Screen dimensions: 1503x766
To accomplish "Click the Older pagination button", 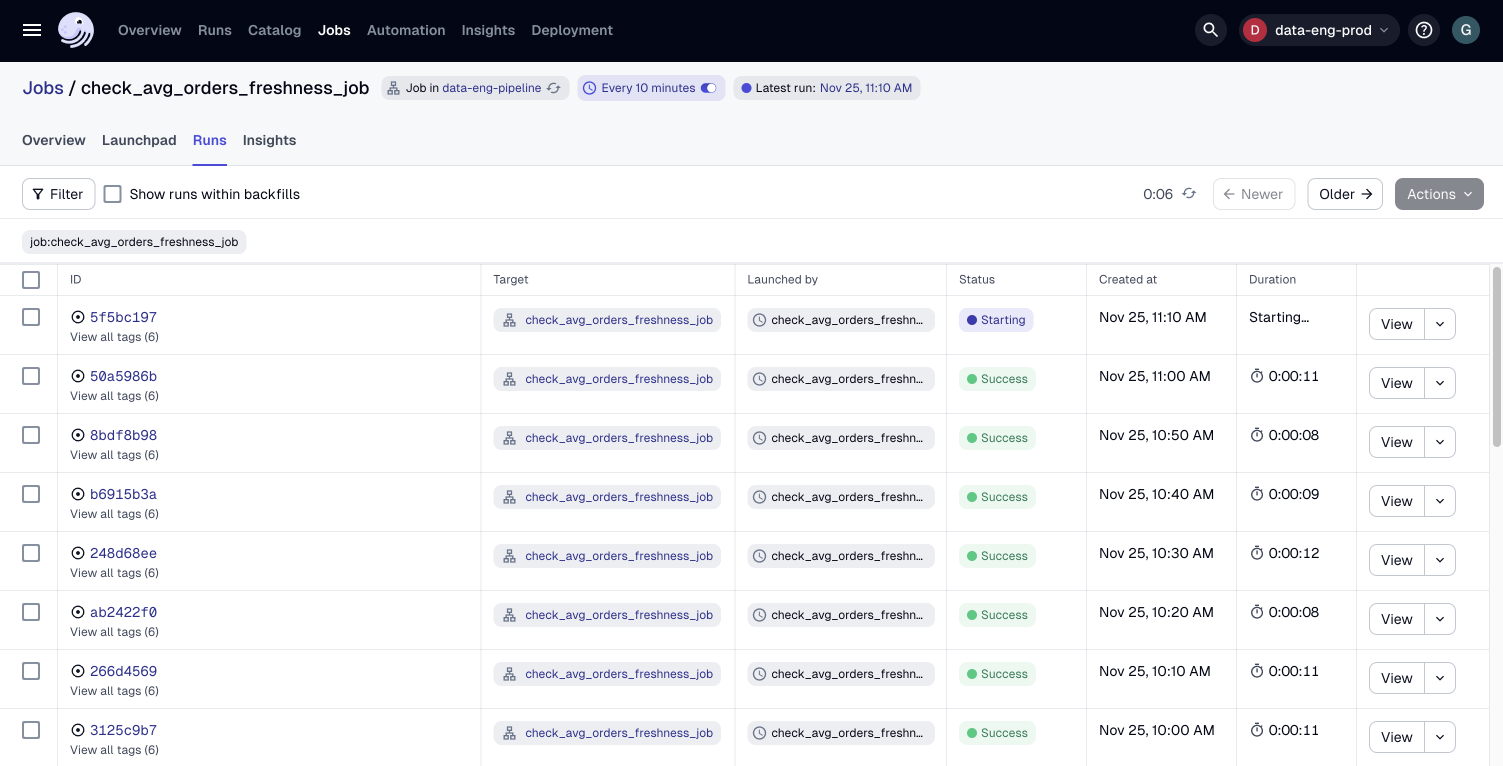I will (x=1344, y=194).
